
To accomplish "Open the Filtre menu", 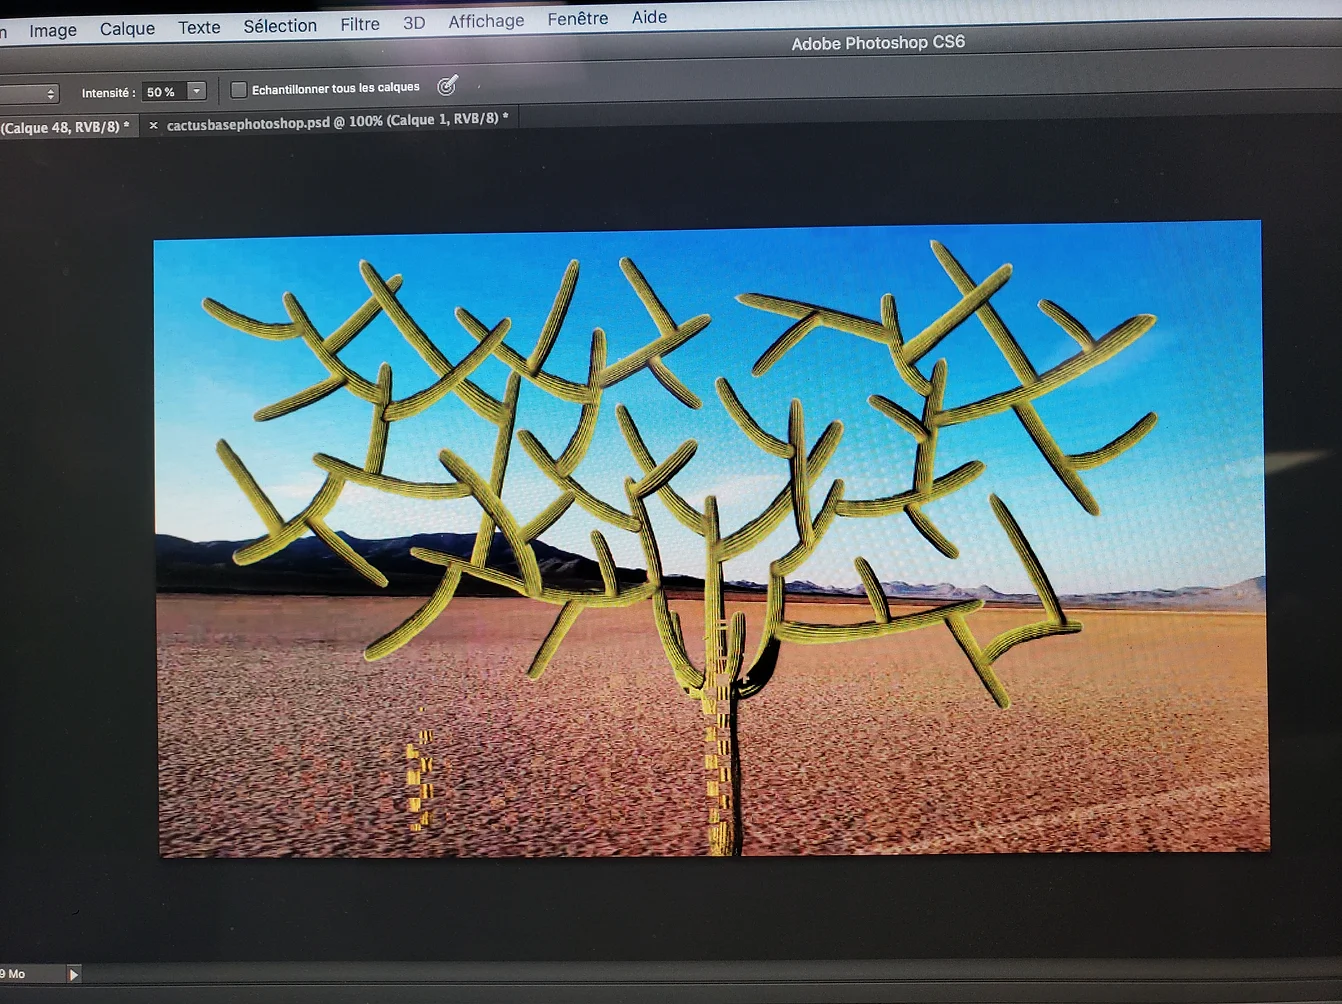I will pos(360,24).
